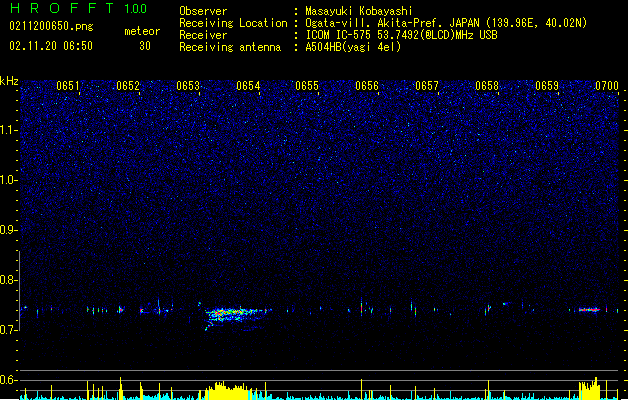Click the HROFFT title text
Screen dimensions: 629x400
pyautogui.click(x=62, y=8)
